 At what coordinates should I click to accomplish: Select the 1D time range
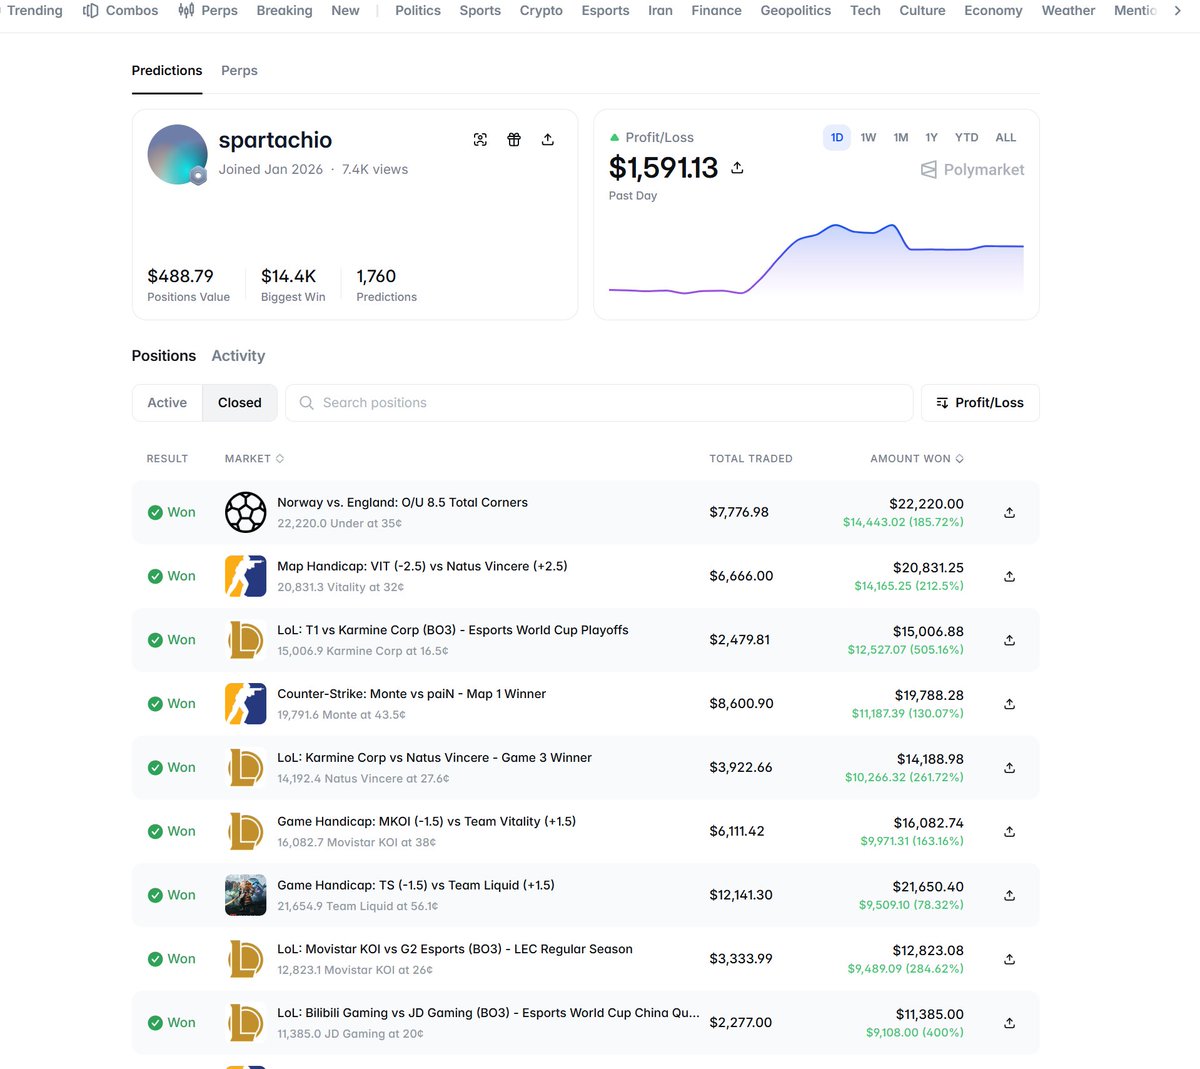pos(837,138)
